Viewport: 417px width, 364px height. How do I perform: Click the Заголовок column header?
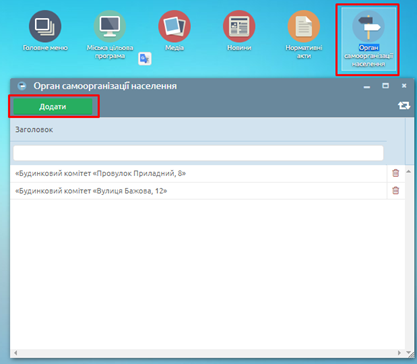point(198,129)
